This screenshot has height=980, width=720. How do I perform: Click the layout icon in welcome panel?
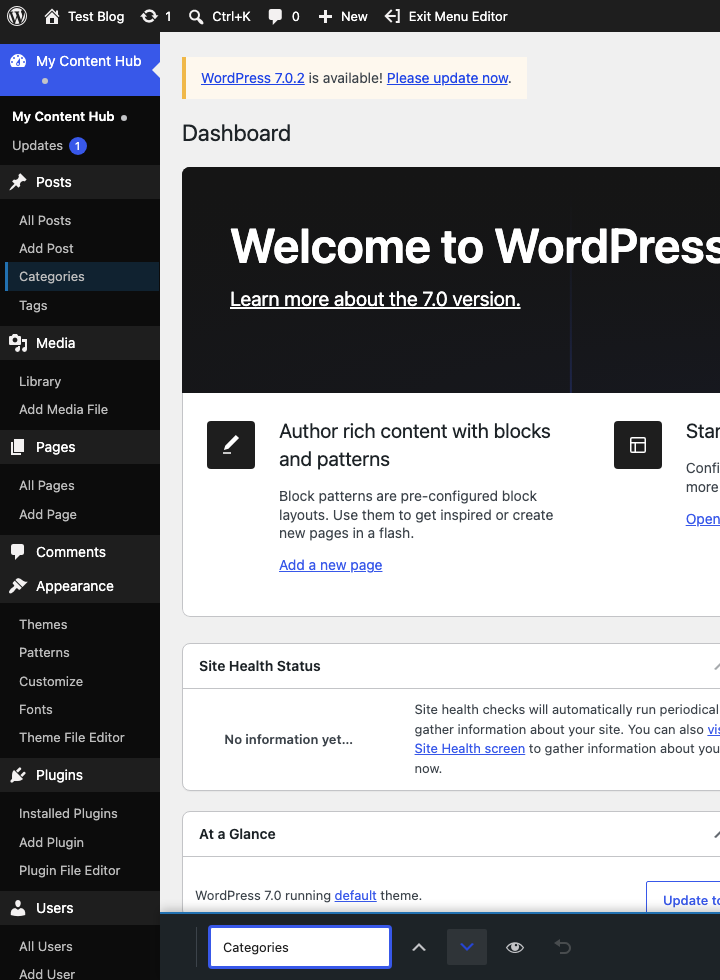point(638,445)
